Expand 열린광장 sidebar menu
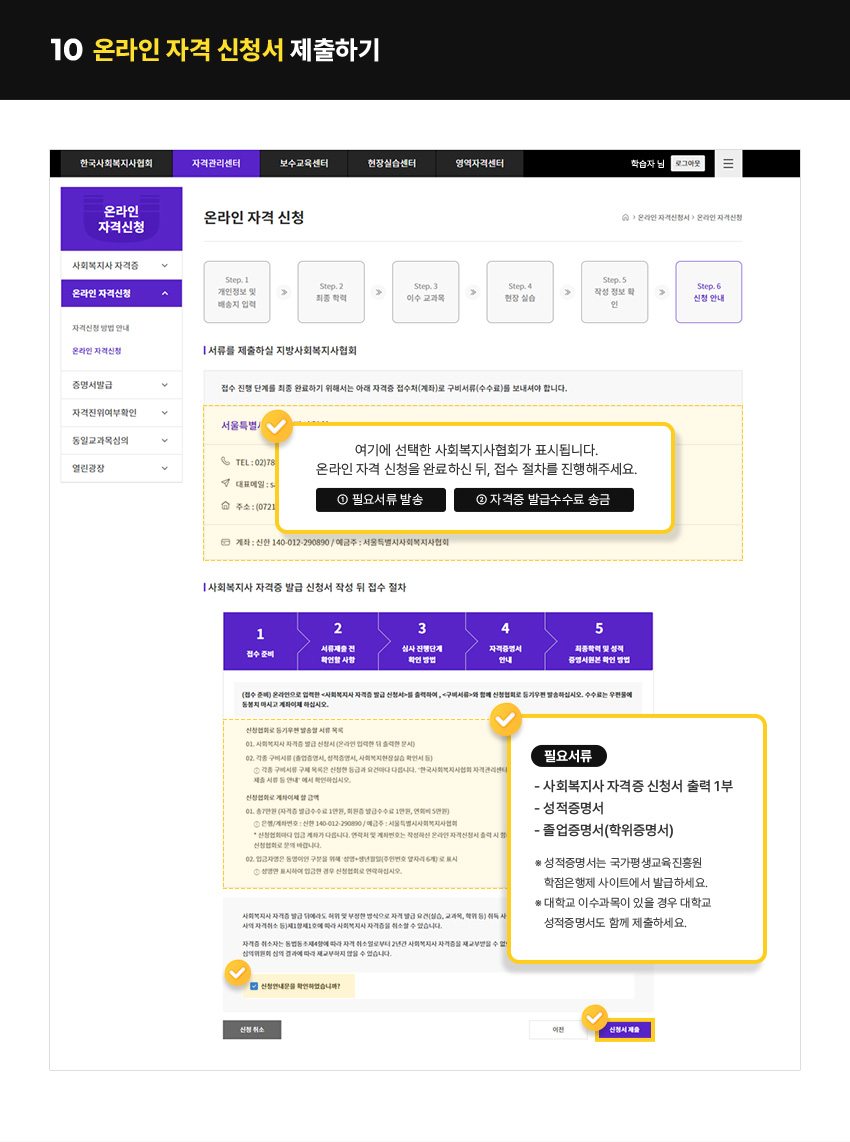 tap(121, 468)
